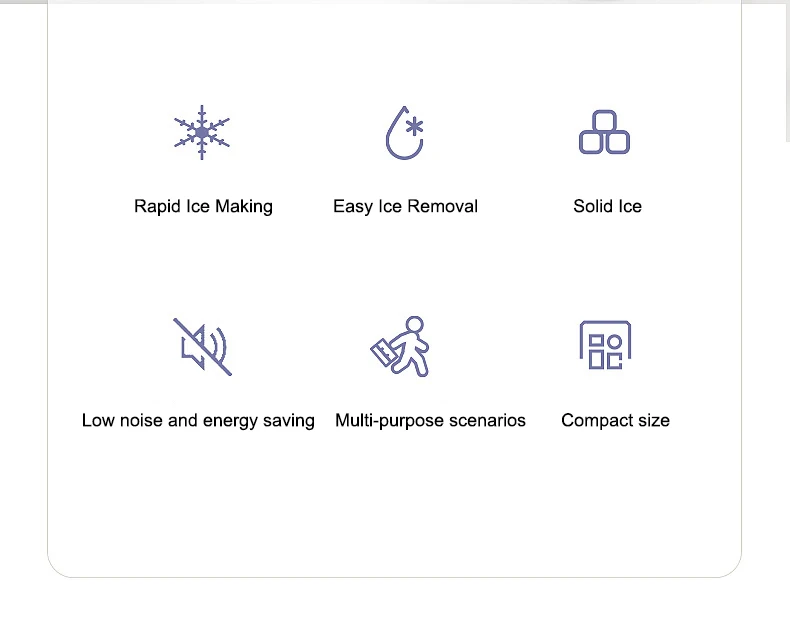Click the head of the walking person icon
This screenshot has width=790, height=618.
coord(414,324)
